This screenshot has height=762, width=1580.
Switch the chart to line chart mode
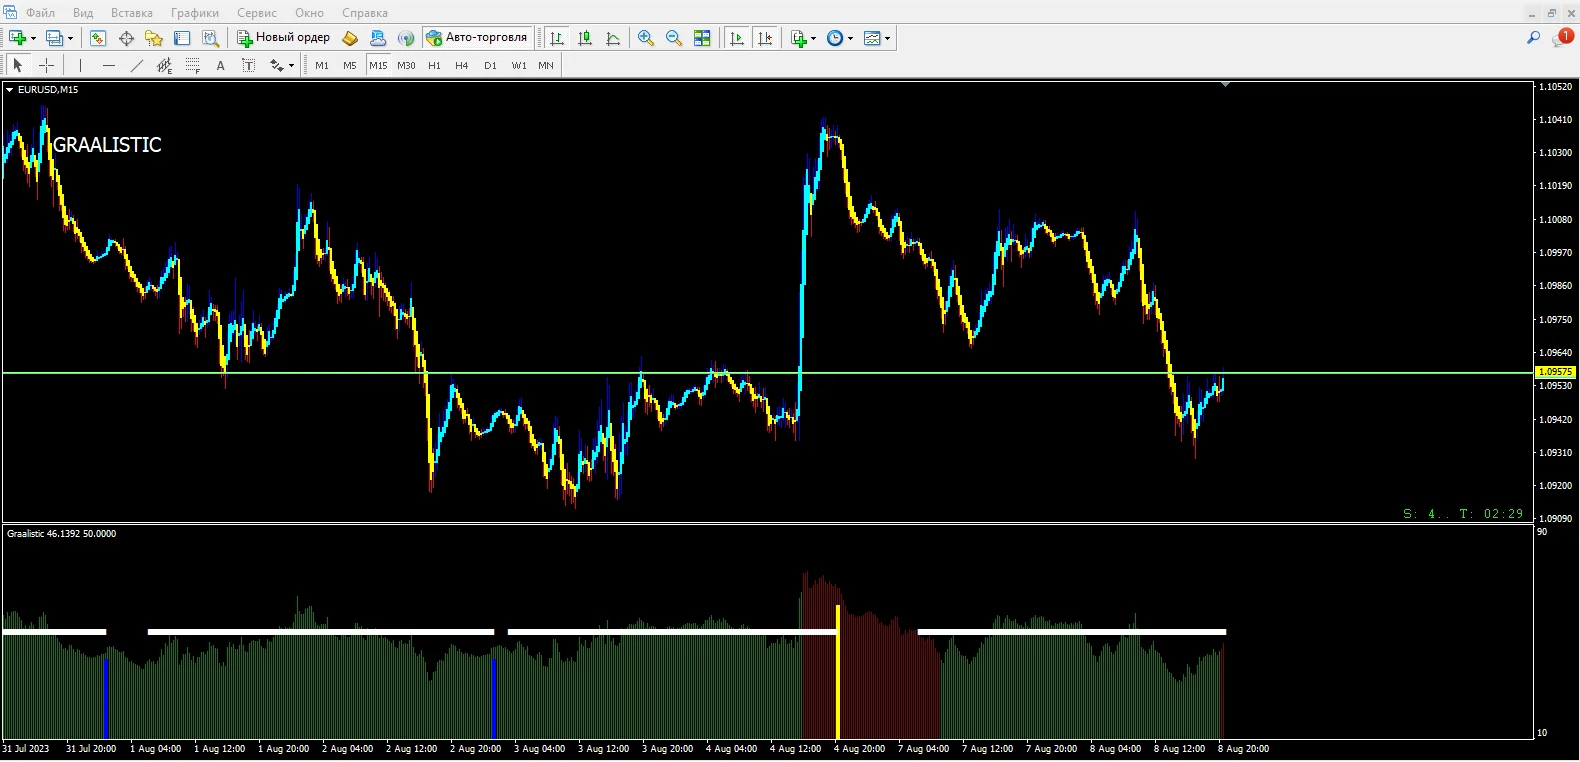(613, 38)
